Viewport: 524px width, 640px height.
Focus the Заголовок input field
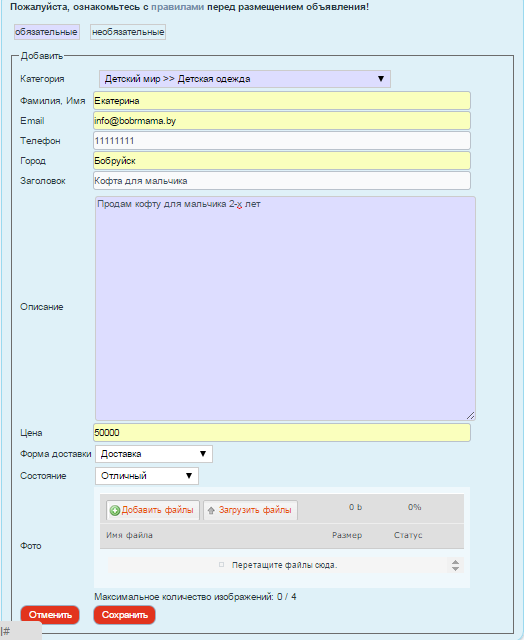(x=282, y=181)
